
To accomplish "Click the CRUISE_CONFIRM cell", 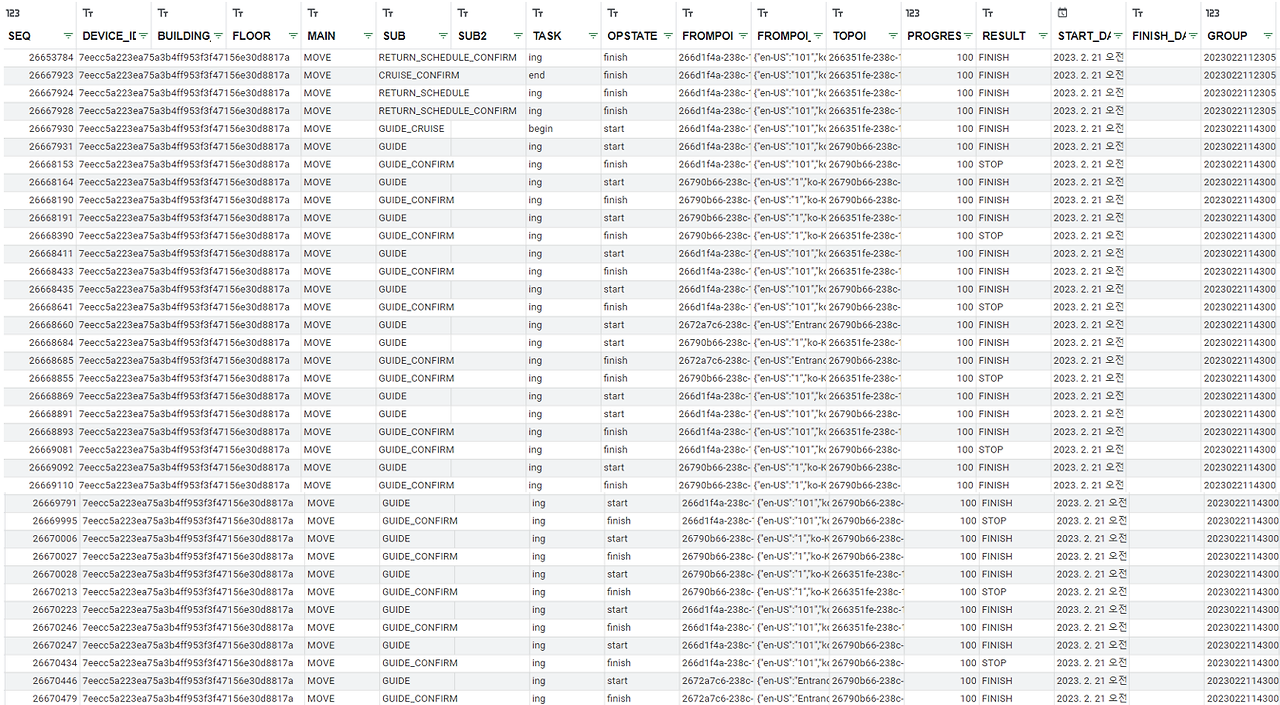I will tap(419, 75).
